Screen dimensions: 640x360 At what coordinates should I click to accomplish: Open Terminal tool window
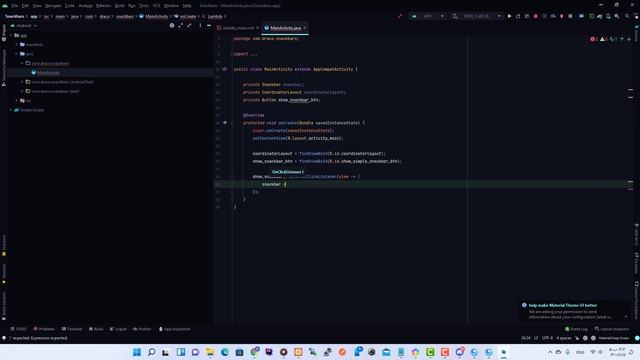coord(72,329)
